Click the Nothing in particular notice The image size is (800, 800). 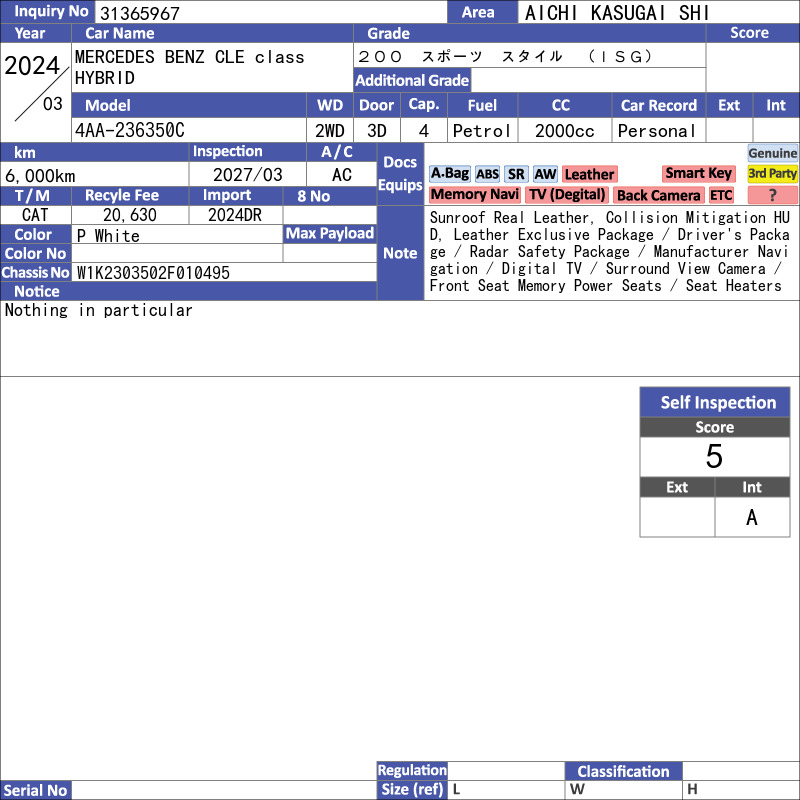pos(98,310)
